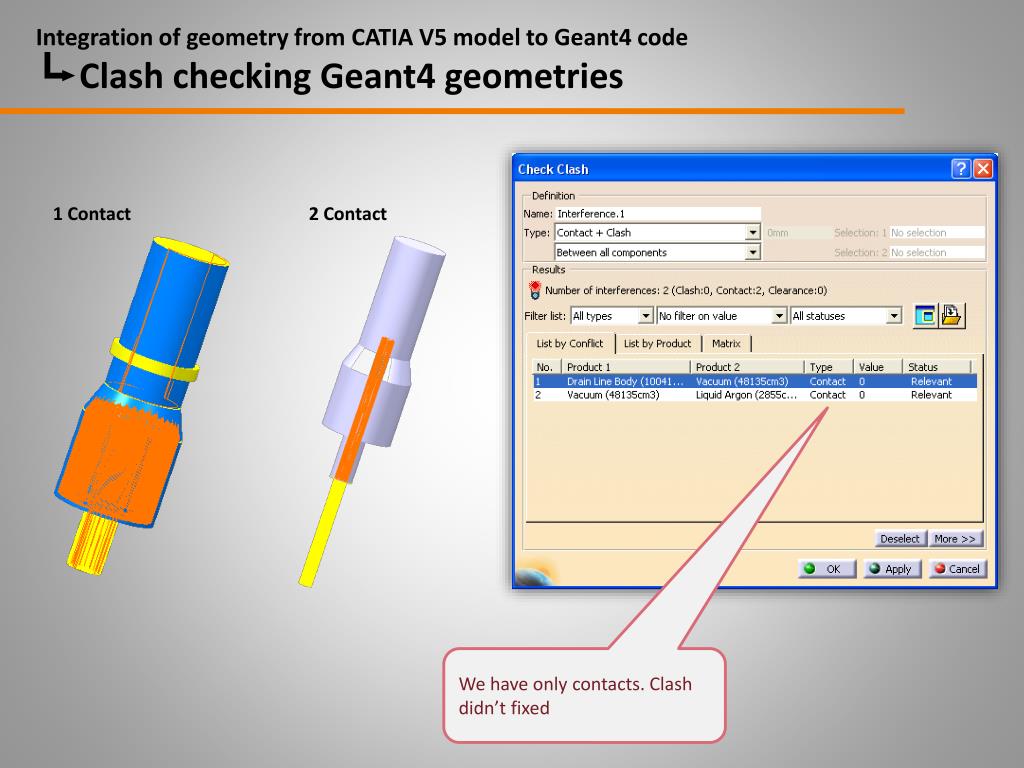Viewport: 1024px width, 768px height.
Task: Expand the No filter on value dropdown
Action: click(778, 316)
